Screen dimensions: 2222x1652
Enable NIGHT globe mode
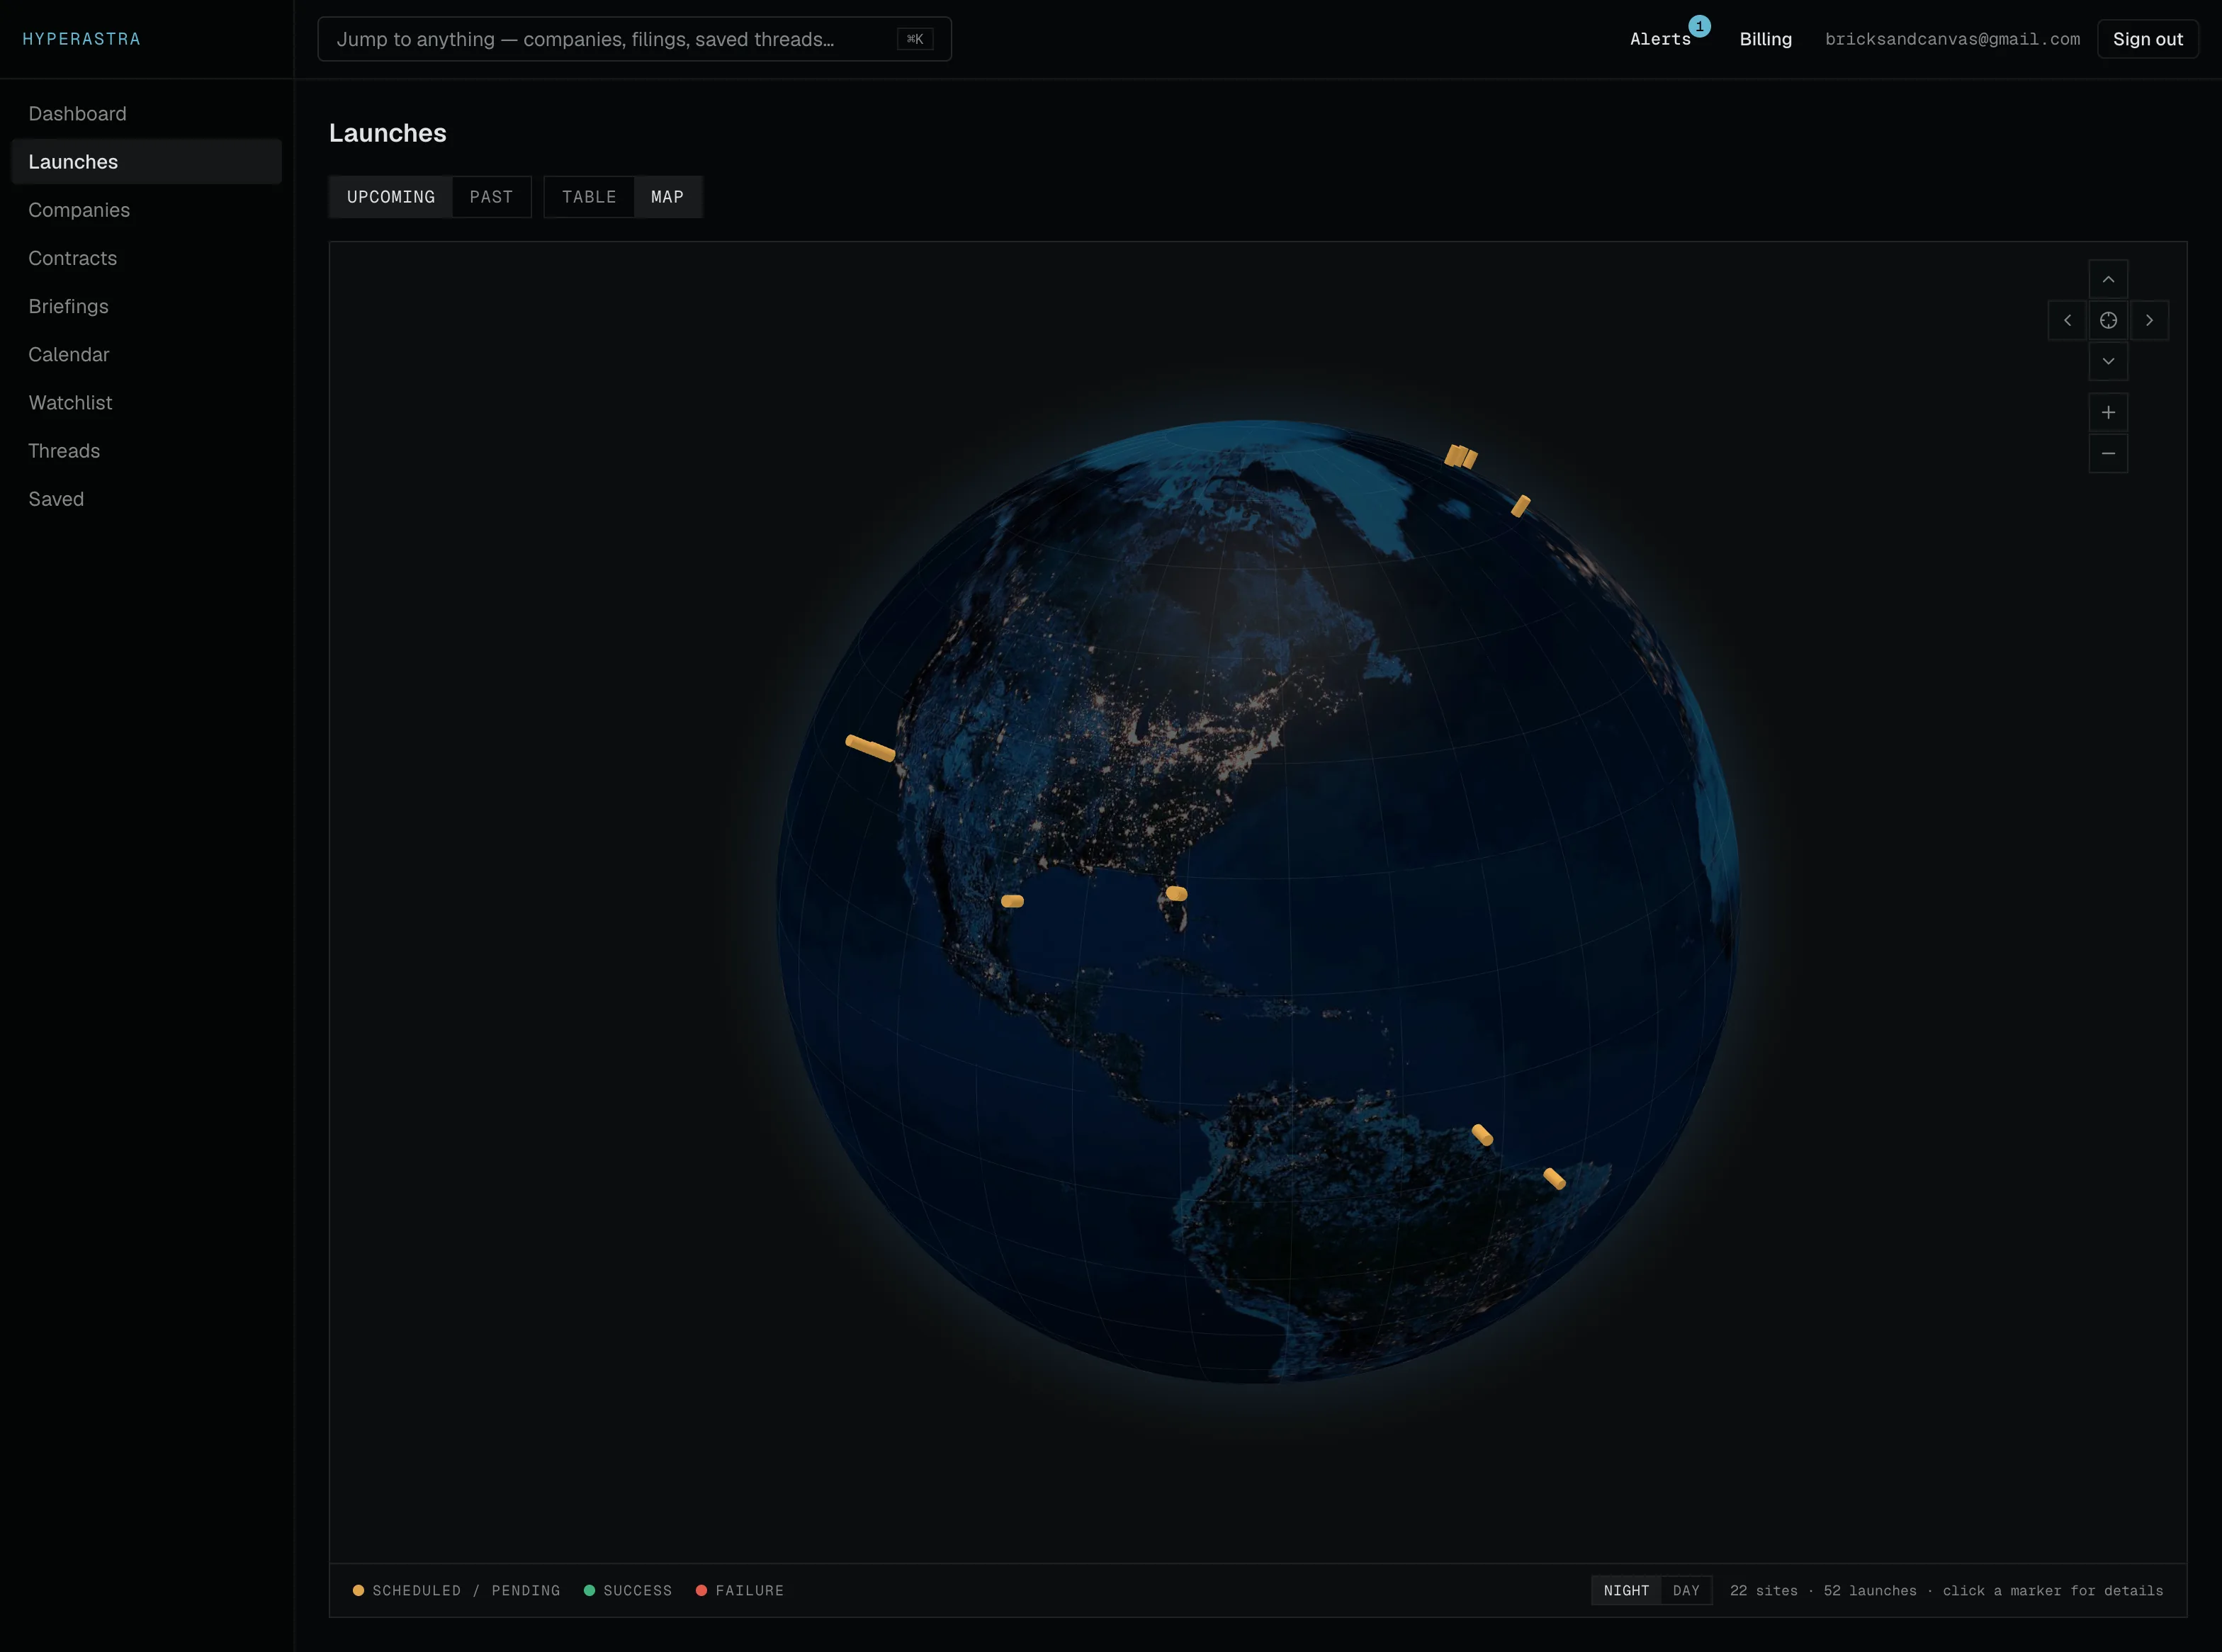(1626, 1590)
